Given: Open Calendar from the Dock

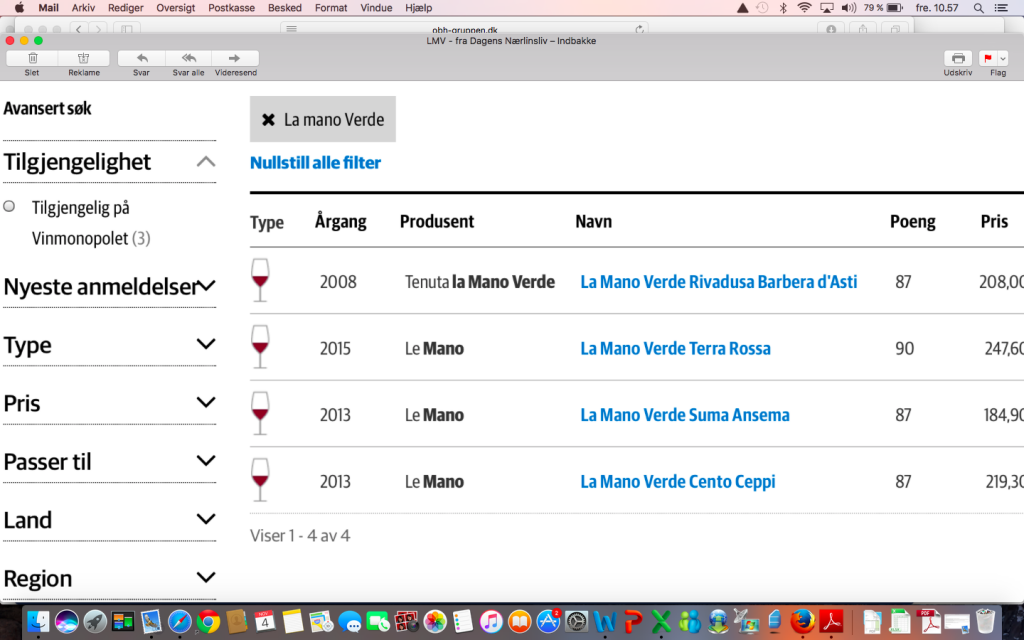Looking at the screenshot, I should pos(264,621).
